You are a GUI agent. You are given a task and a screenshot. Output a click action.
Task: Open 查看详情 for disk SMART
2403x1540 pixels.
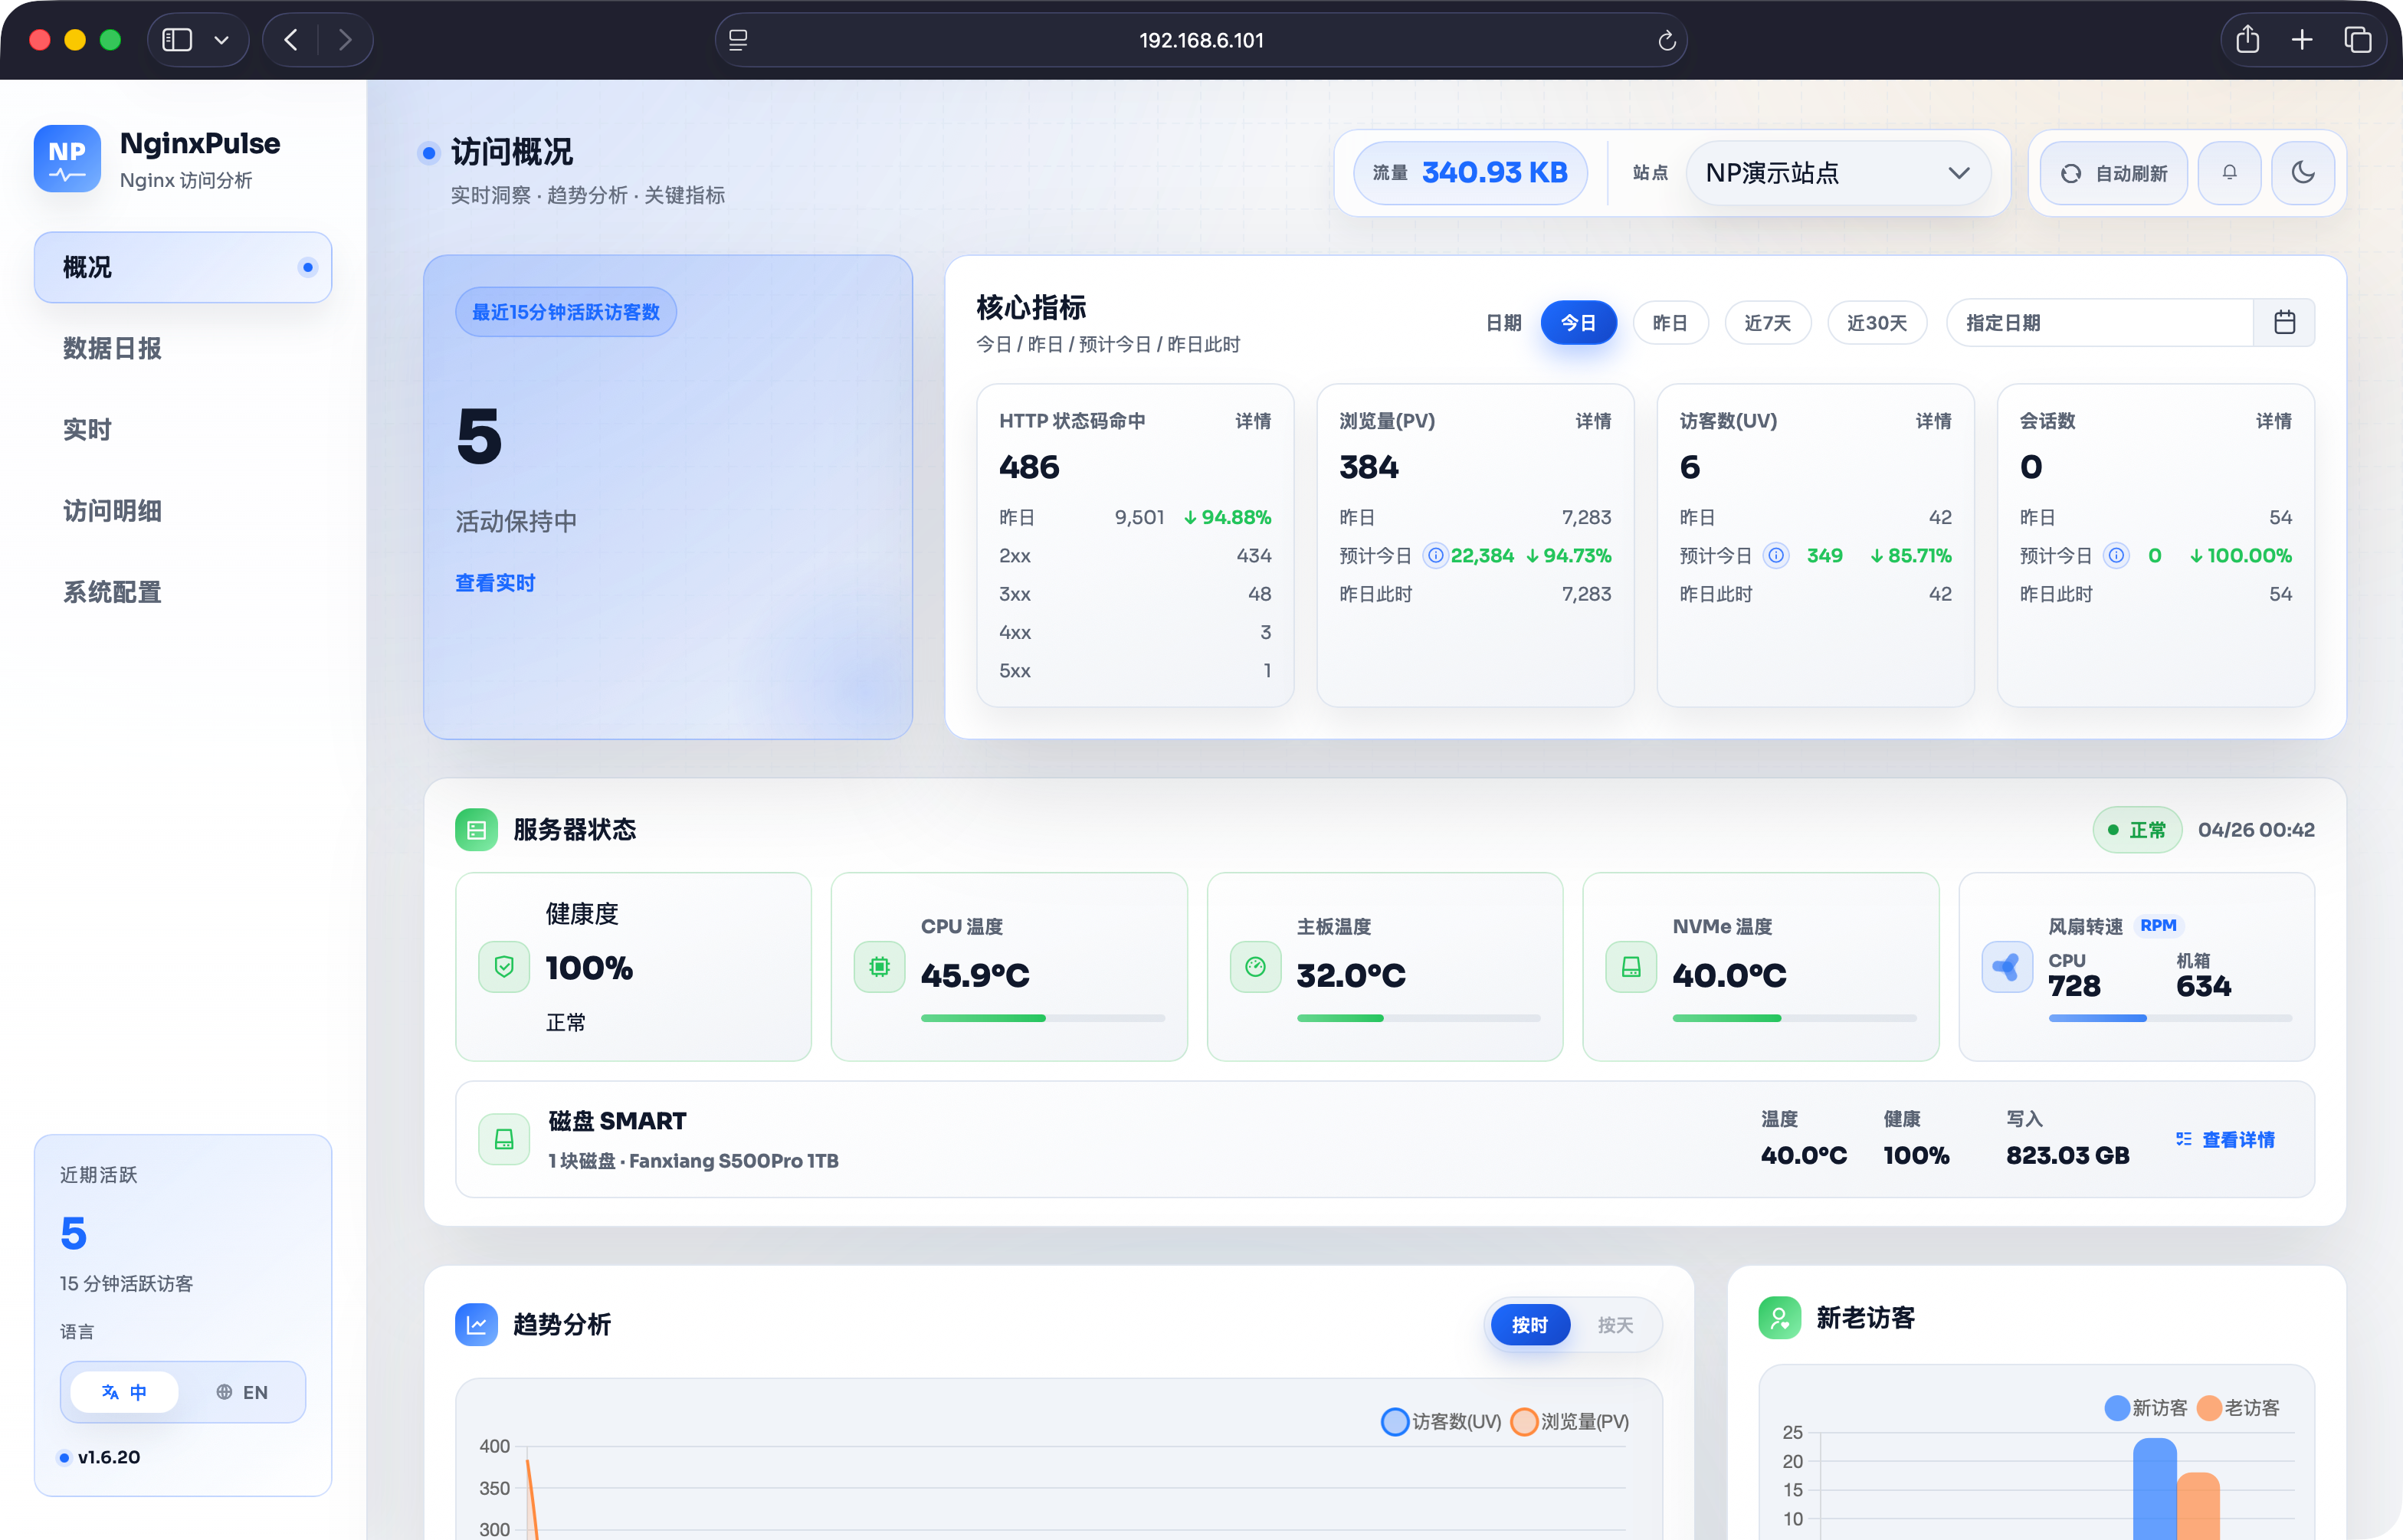(2226, 1140)
